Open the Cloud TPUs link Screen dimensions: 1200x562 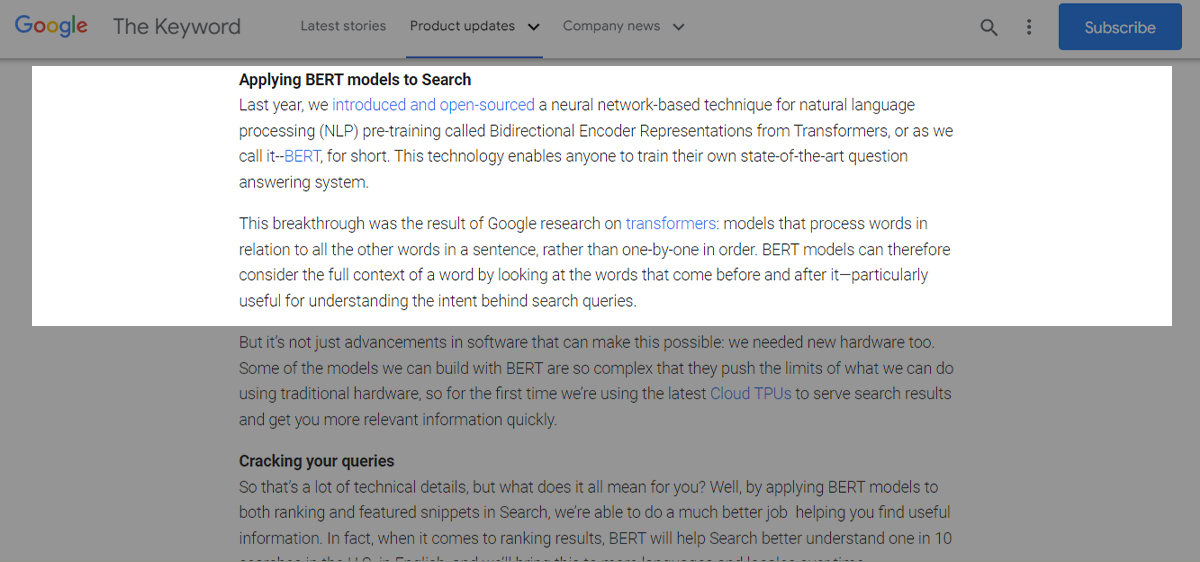[750, 394]
